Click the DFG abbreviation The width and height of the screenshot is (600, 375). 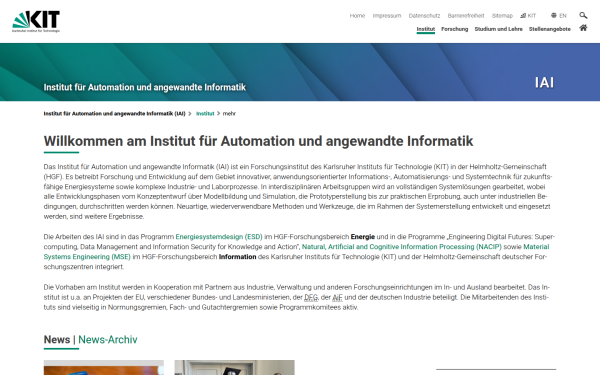311,297
